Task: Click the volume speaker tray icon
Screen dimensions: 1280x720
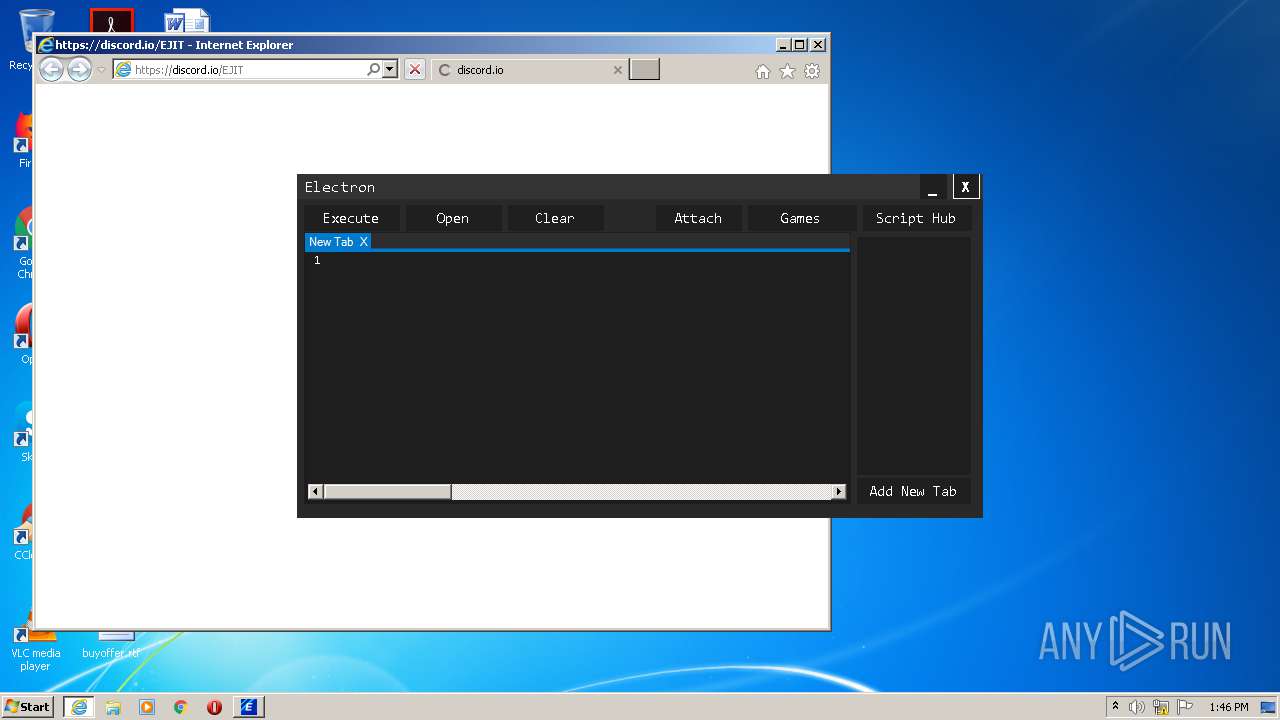Action: coord(1137,707)
